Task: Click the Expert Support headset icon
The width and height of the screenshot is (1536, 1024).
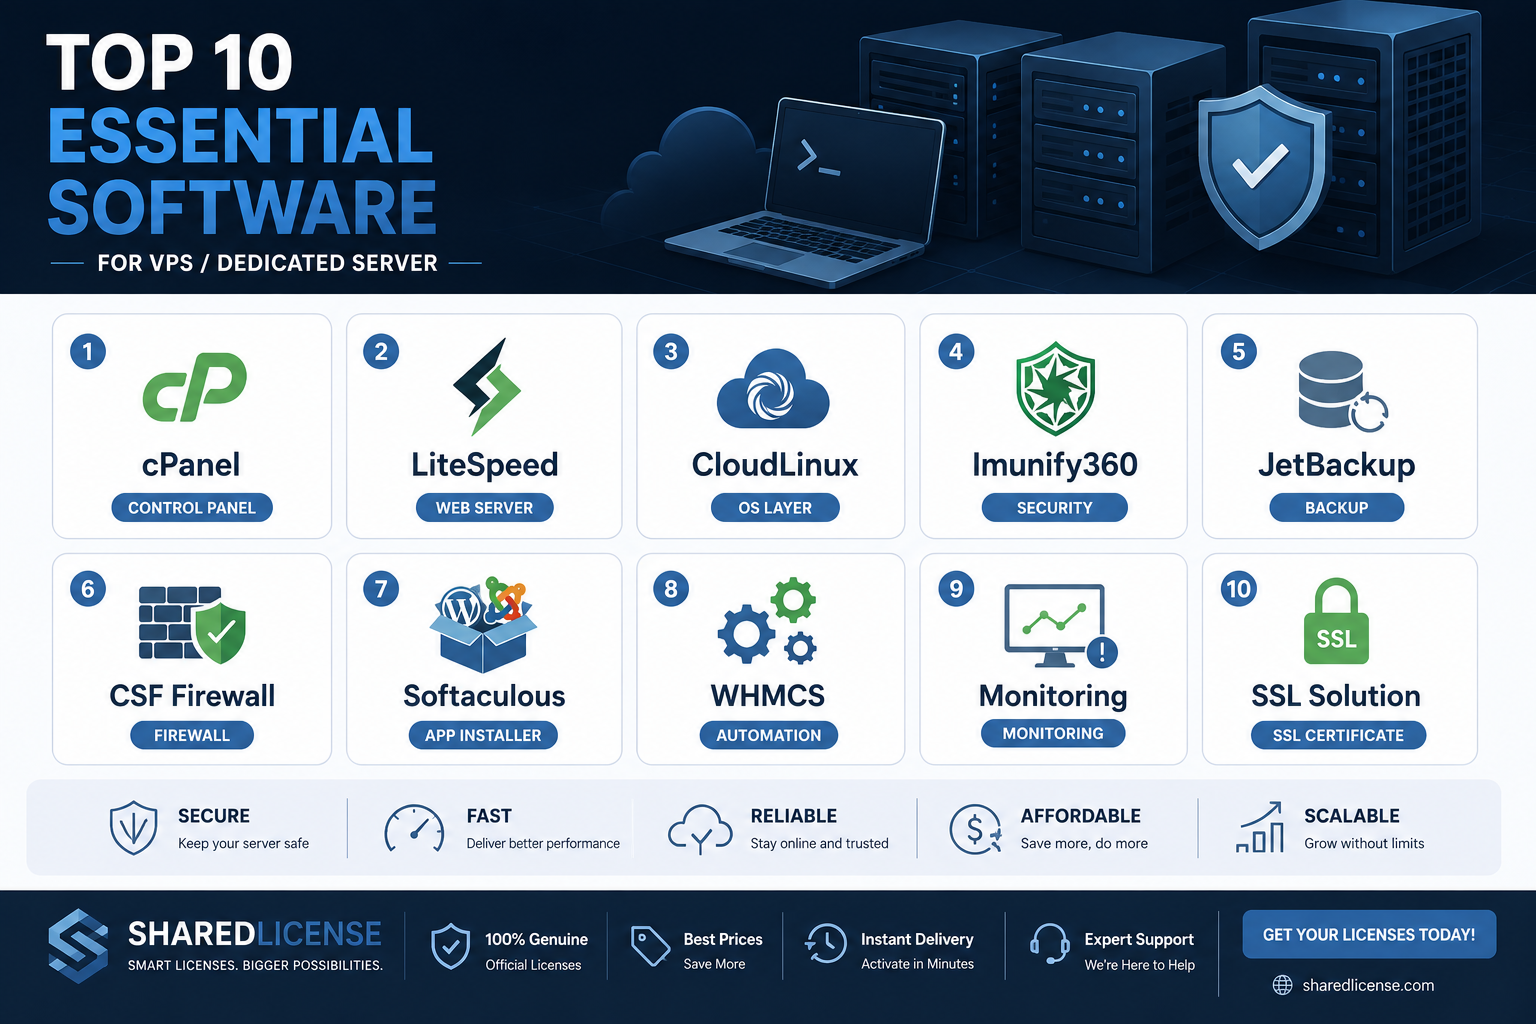Action: pos(1050,943)
